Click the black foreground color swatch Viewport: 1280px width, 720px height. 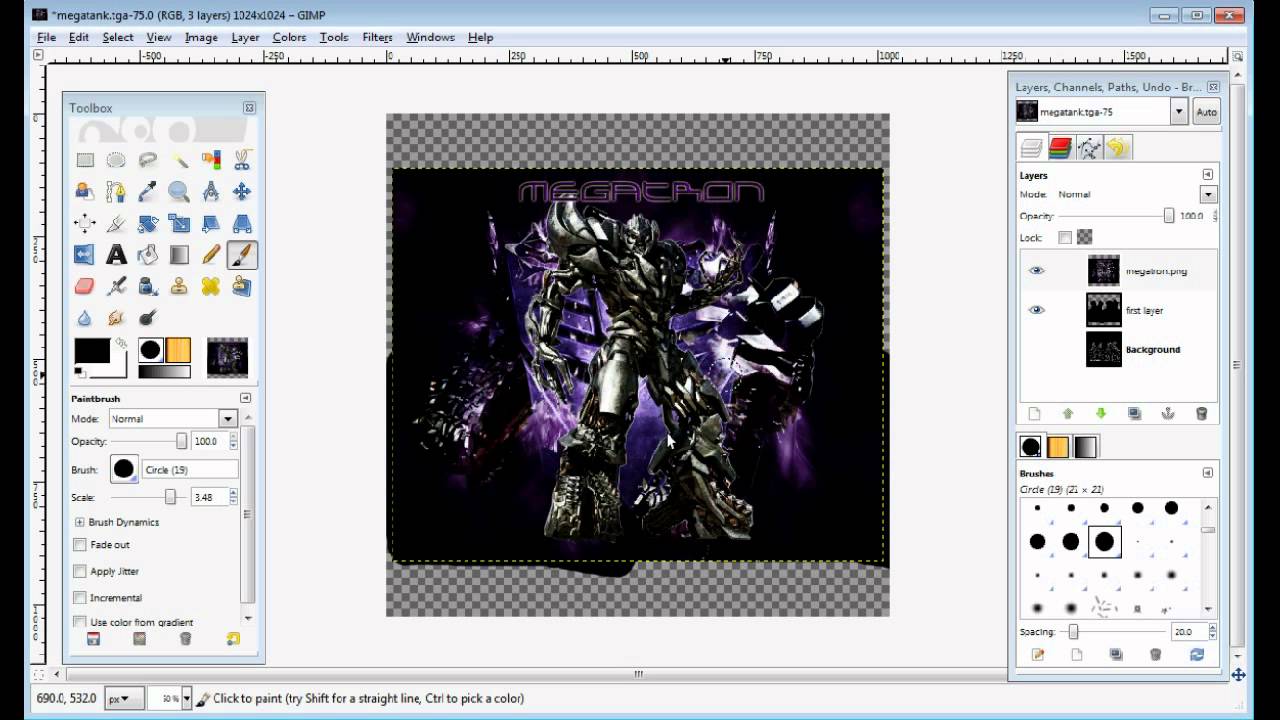click(x=92, y=350)
